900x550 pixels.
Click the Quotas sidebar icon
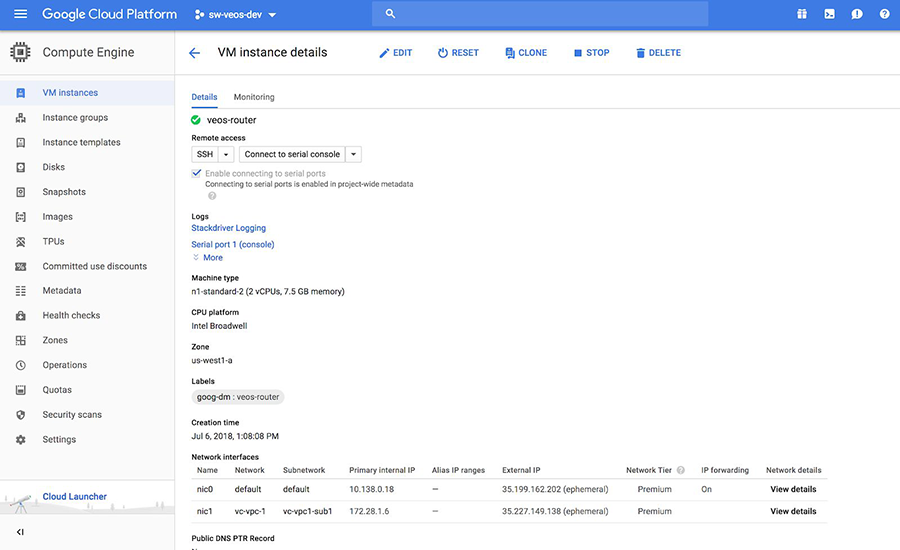pyautogui.click(x=21, y=390)
